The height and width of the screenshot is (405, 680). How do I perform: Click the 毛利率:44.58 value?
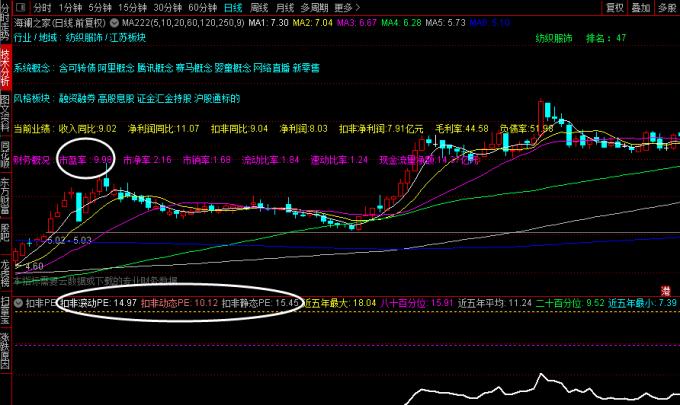tap(462, 129)
